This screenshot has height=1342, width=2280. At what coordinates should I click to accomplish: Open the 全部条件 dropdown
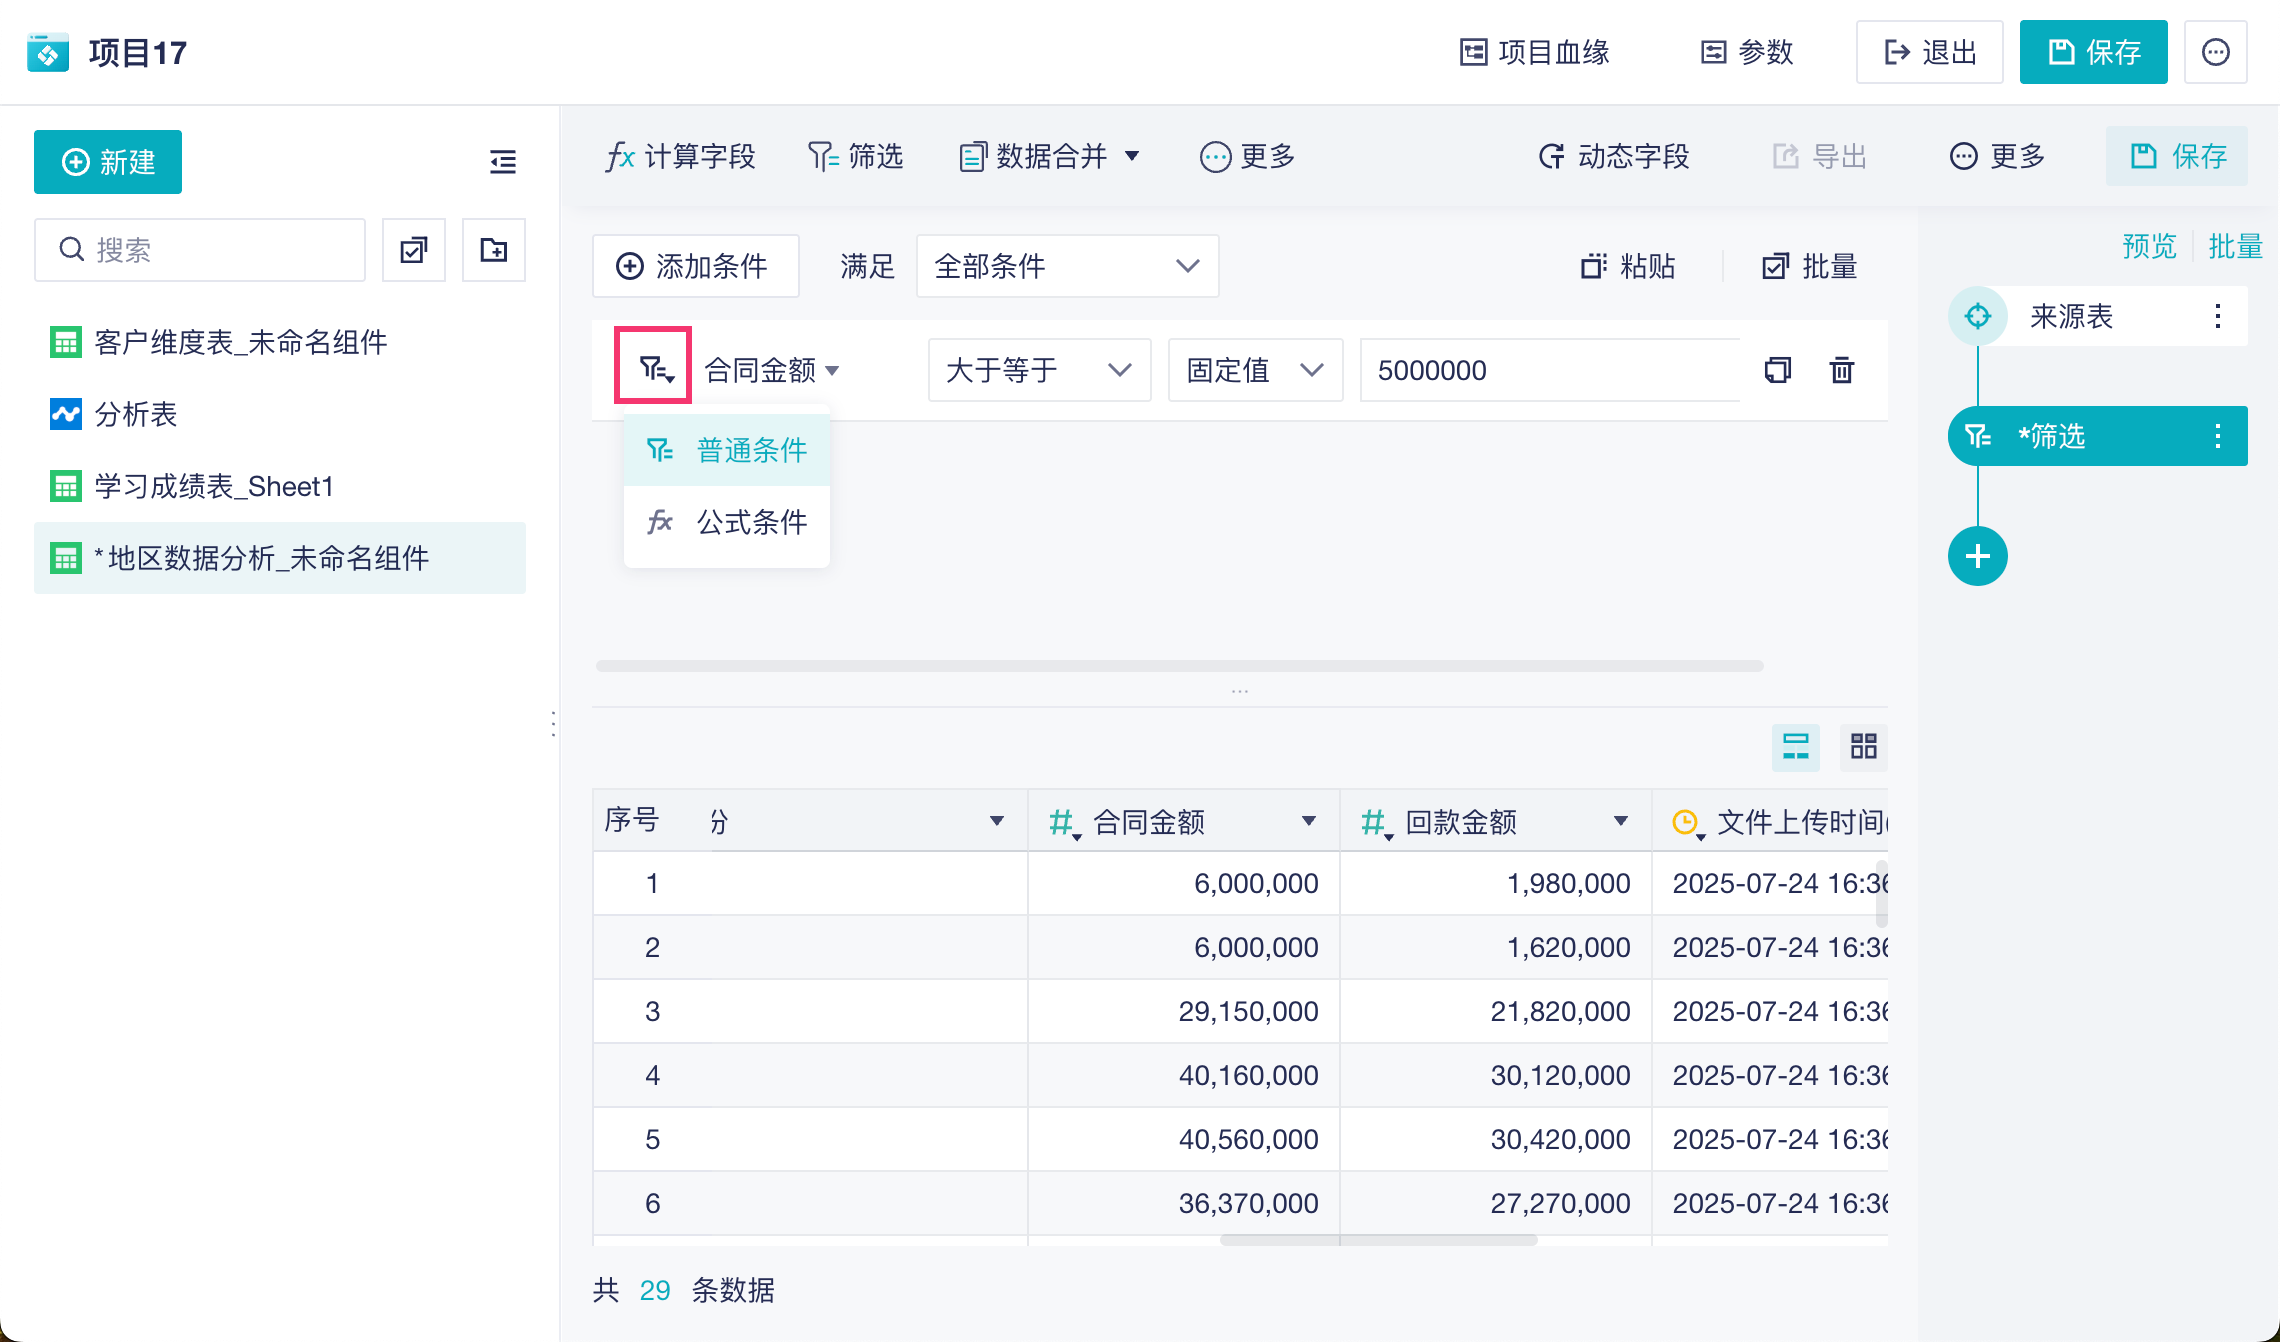1067,266
